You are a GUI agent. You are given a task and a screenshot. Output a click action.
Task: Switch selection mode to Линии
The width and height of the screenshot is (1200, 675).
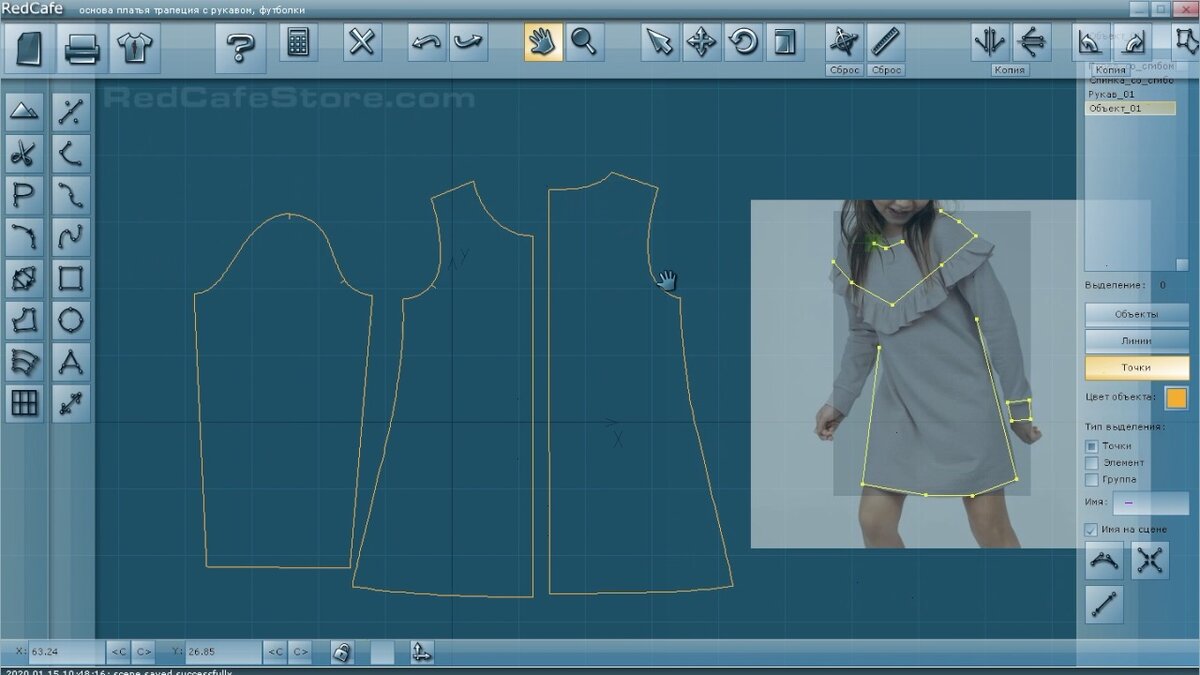click(1137, 341)
